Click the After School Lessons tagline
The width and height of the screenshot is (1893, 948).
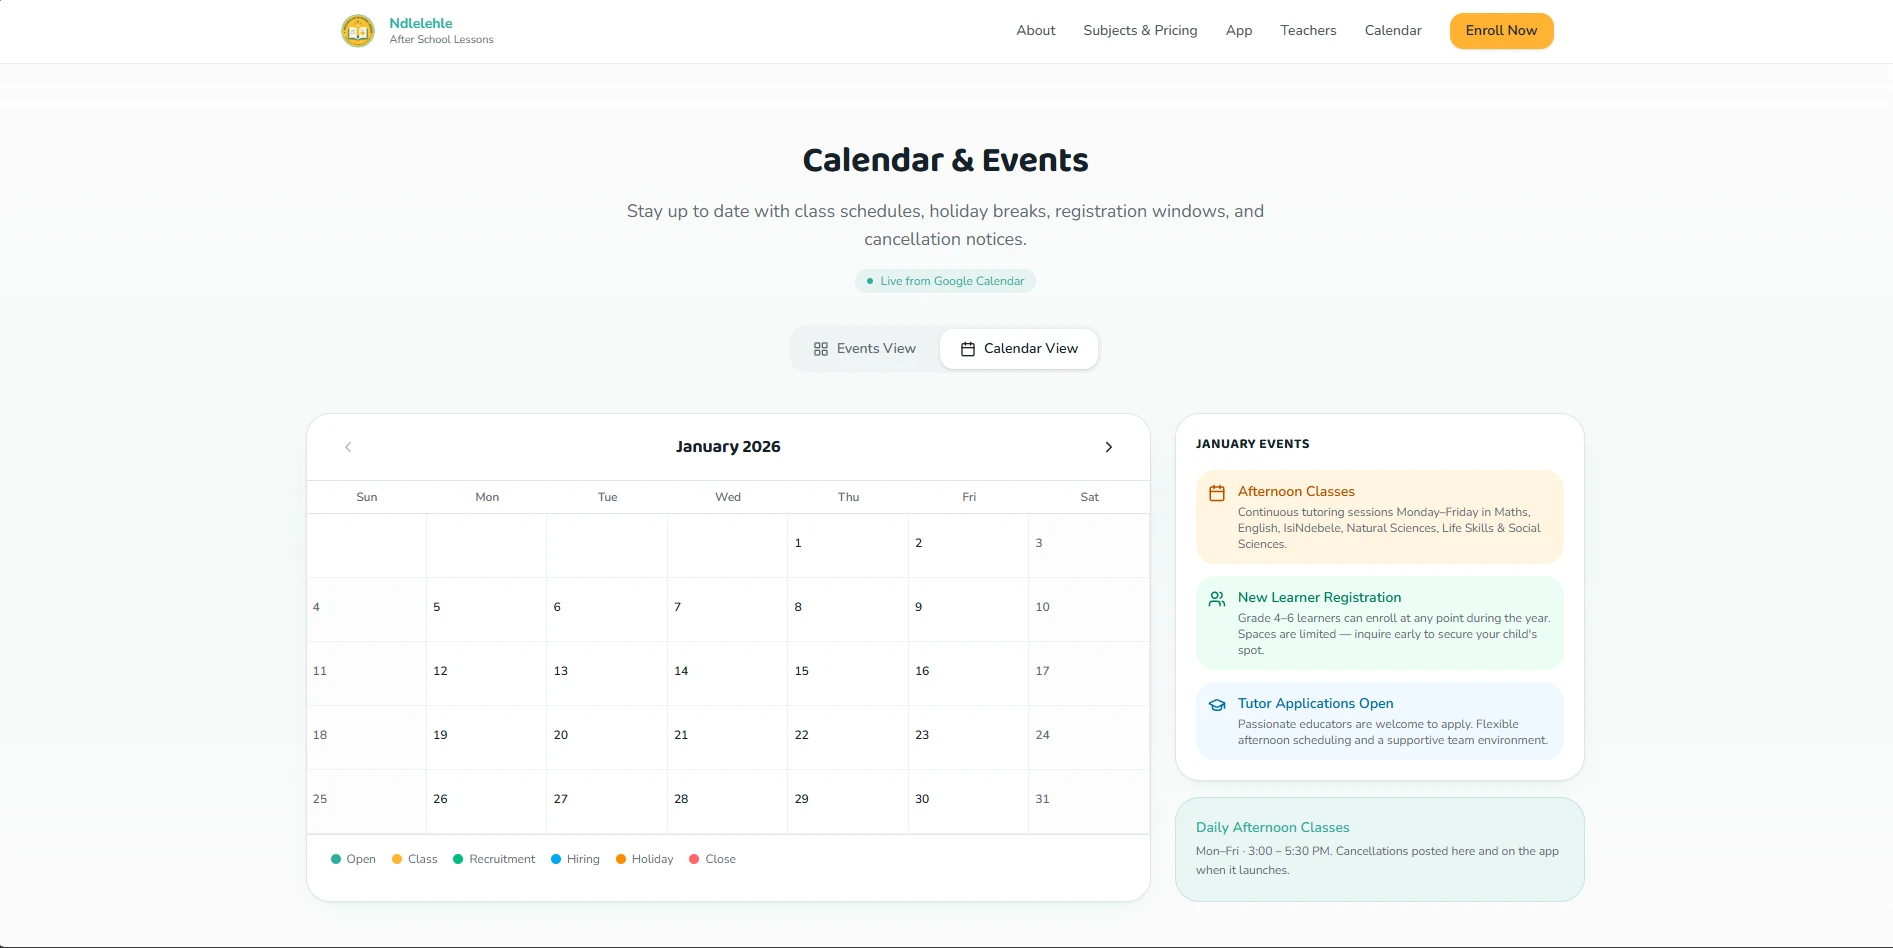click(441, 40)
